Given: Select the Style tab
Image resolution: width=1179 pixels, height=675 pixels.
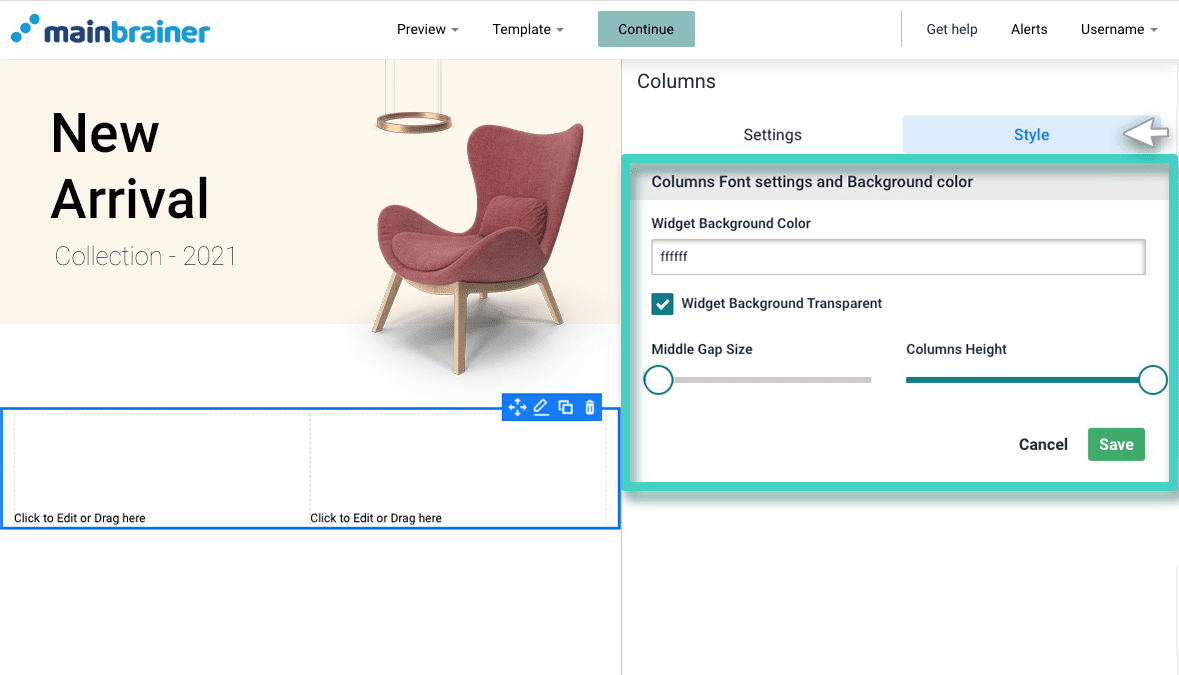Looking at the screenshot, I should (1031, 134).
